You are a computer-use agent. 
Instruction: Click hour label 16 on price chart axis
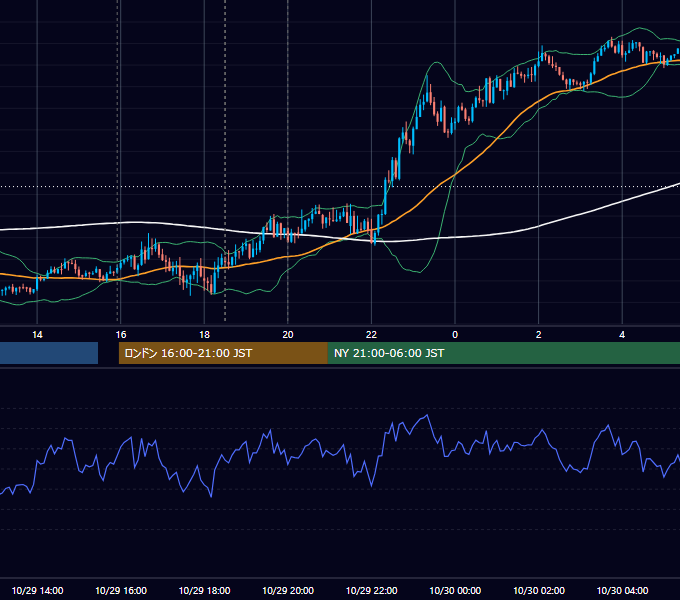(x=121, y=335)
